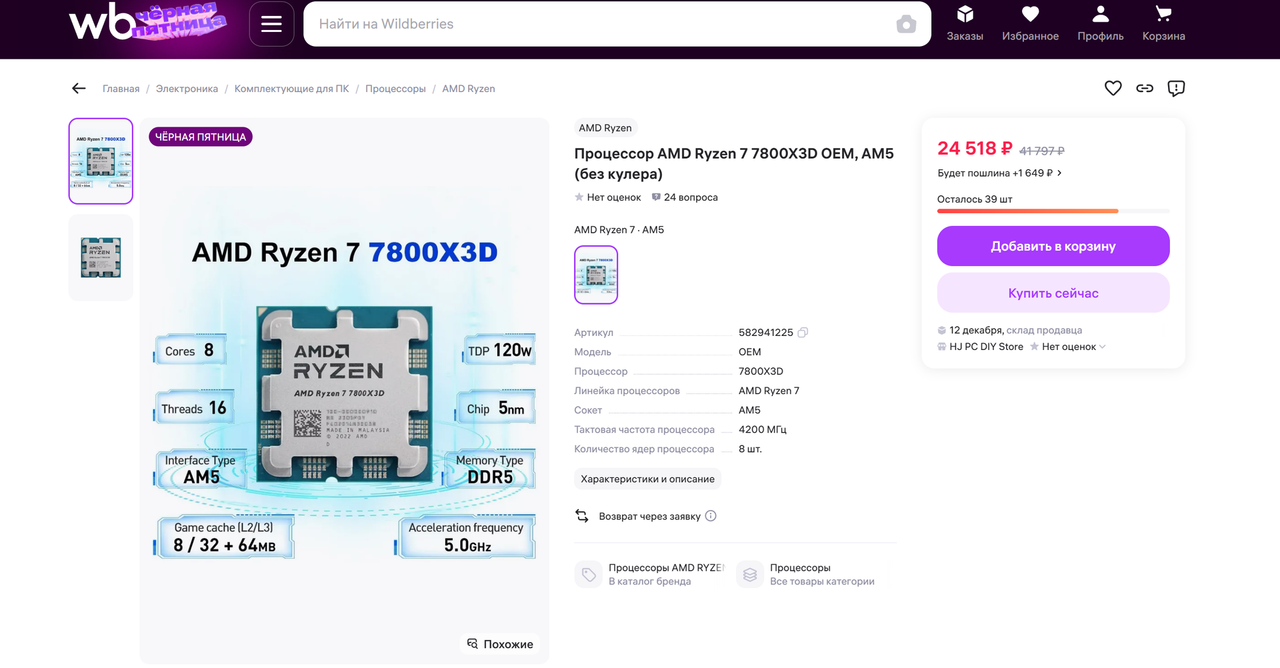Go to Процессоры breadcrumb
Screen dimensions: 1280x668
pyautogui.click(x=395, y=89)
